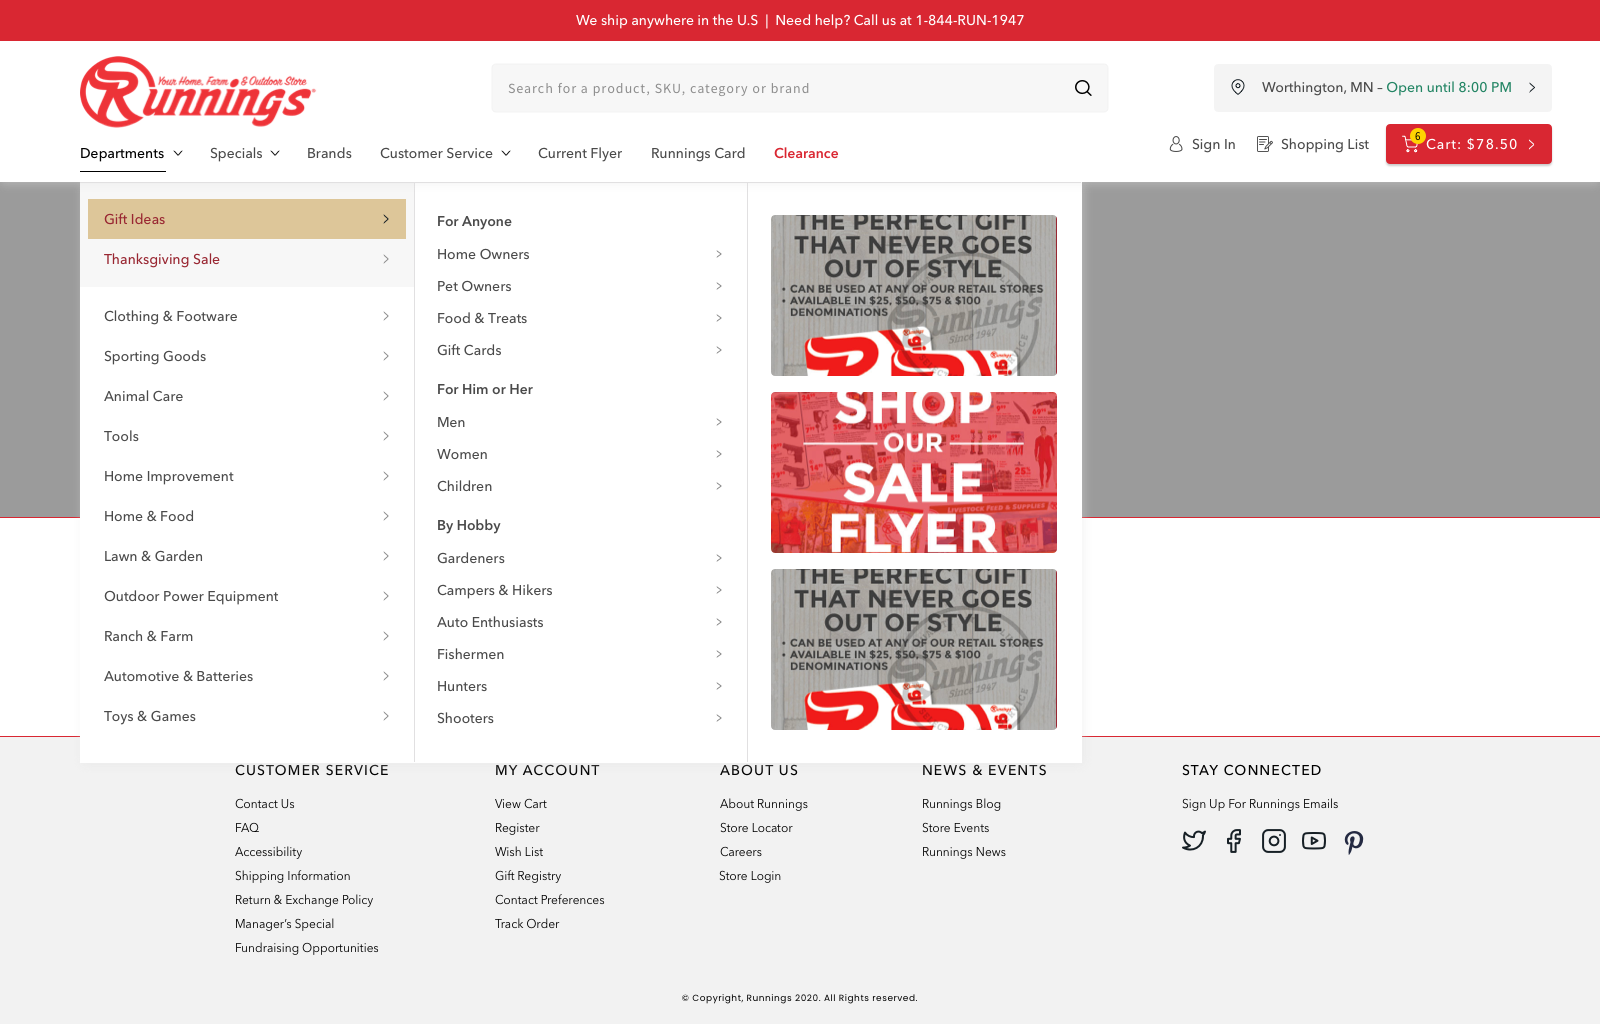1600x1024 pixels.
Task: Click the Facebook social icon
Action: pos(1234,841)
